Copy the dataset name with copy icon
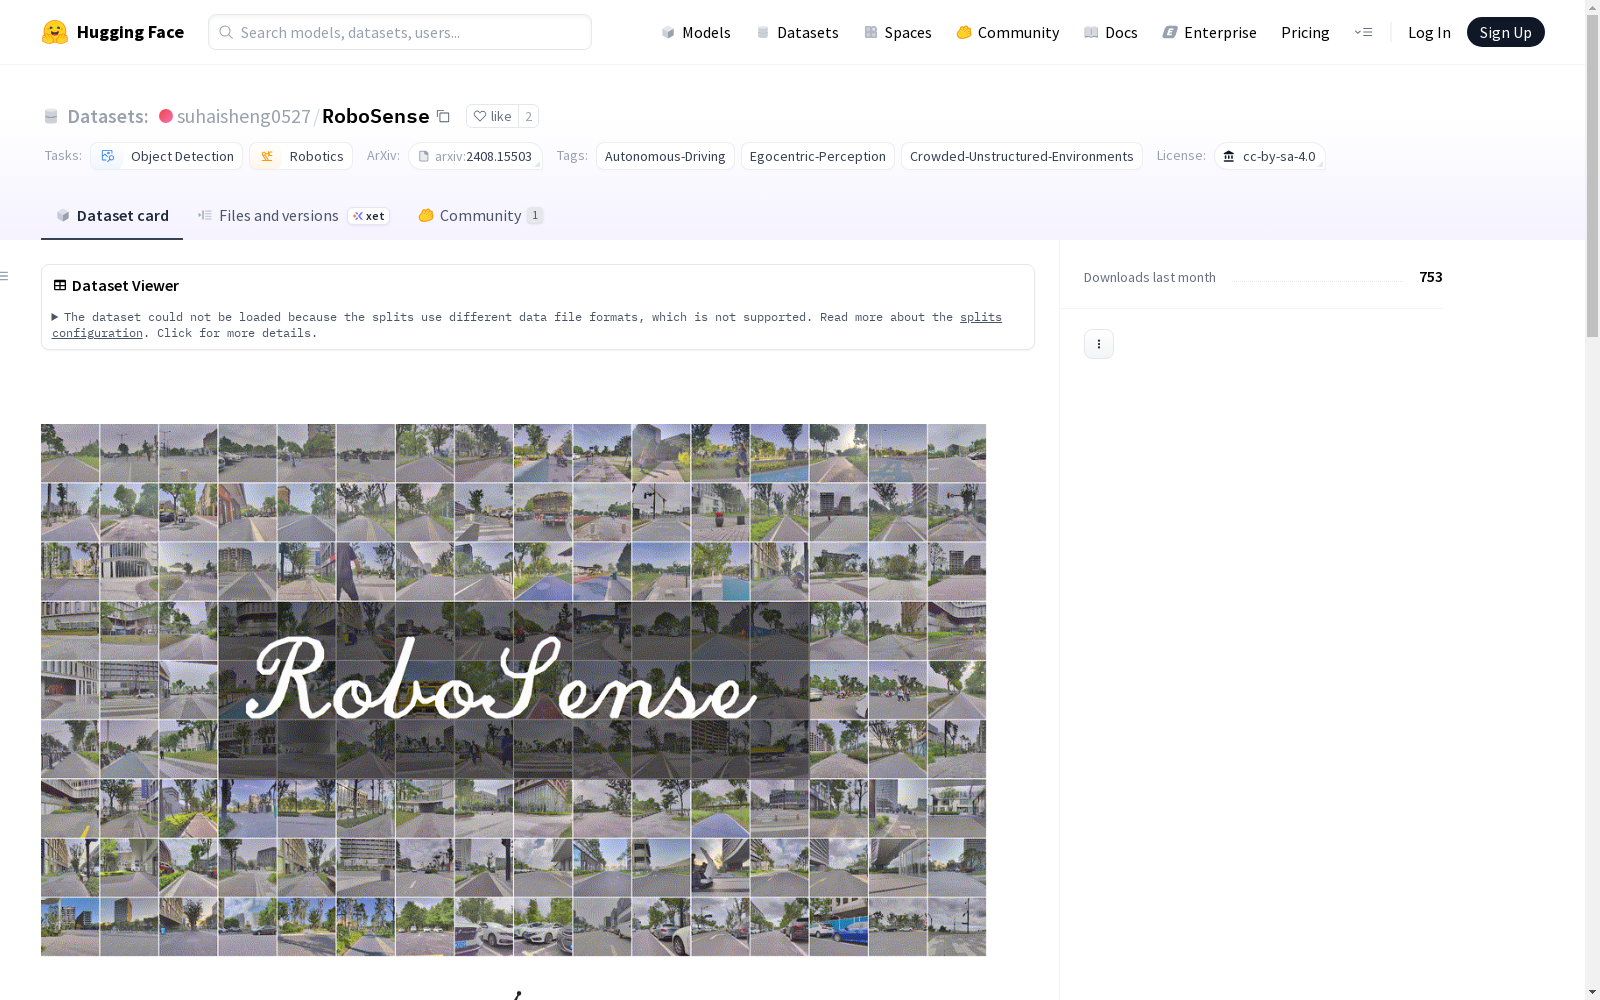 (x=443, y=116)
